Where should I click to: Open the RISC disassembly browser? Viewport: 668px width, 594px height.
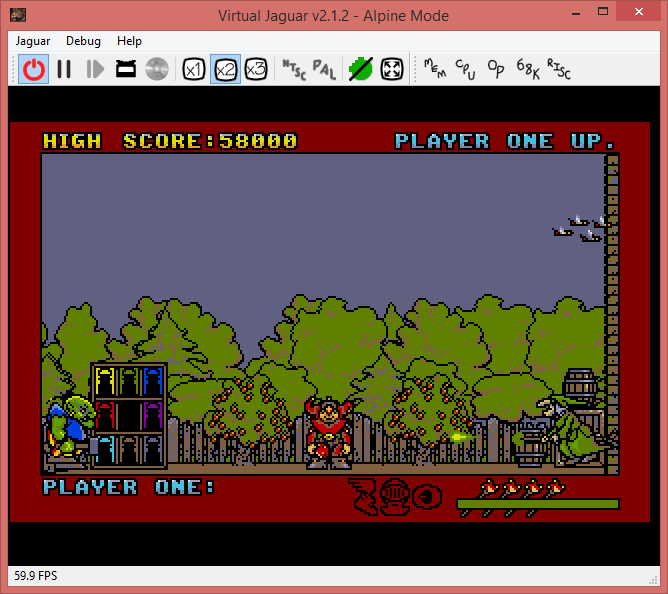(x=558, y=69)
